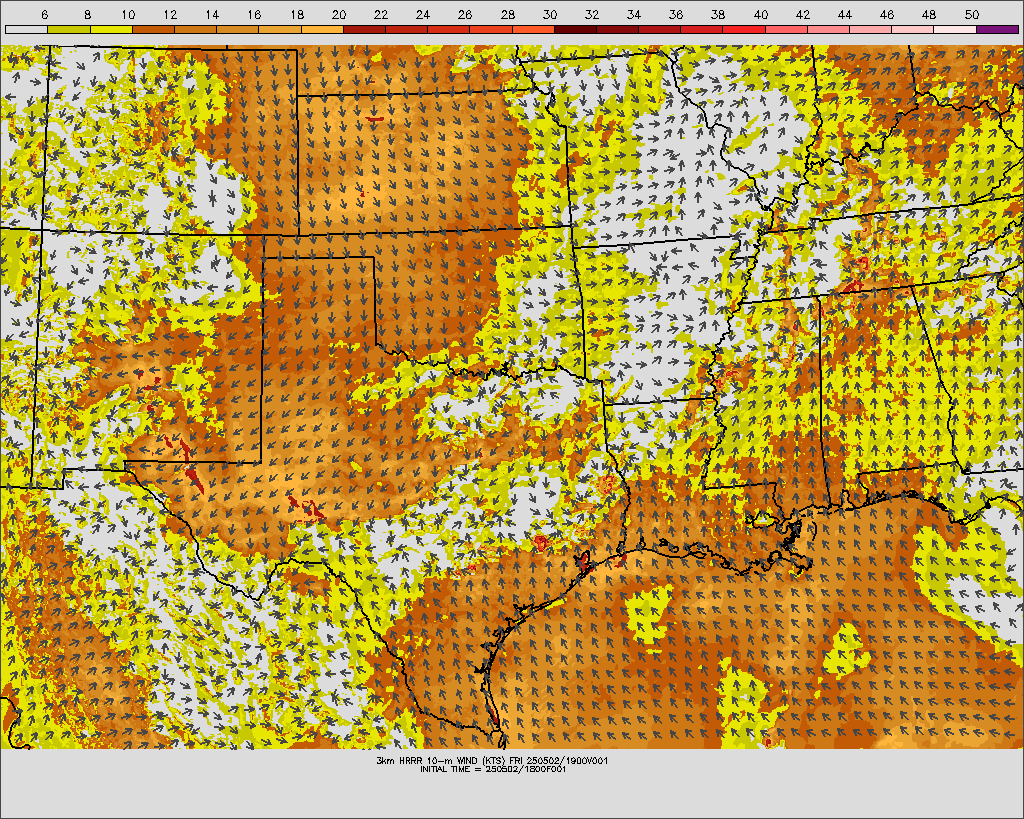Image resolution: width=1024 pixels, height=819 pixels.
Task: Click the purple above-50-knots swatch
Action: (997, 29)
